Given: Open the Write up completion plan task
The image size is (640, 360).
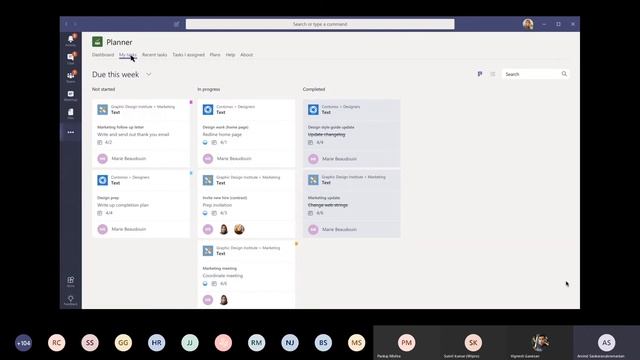Looking at the screenshot, I should pos(123,205).
